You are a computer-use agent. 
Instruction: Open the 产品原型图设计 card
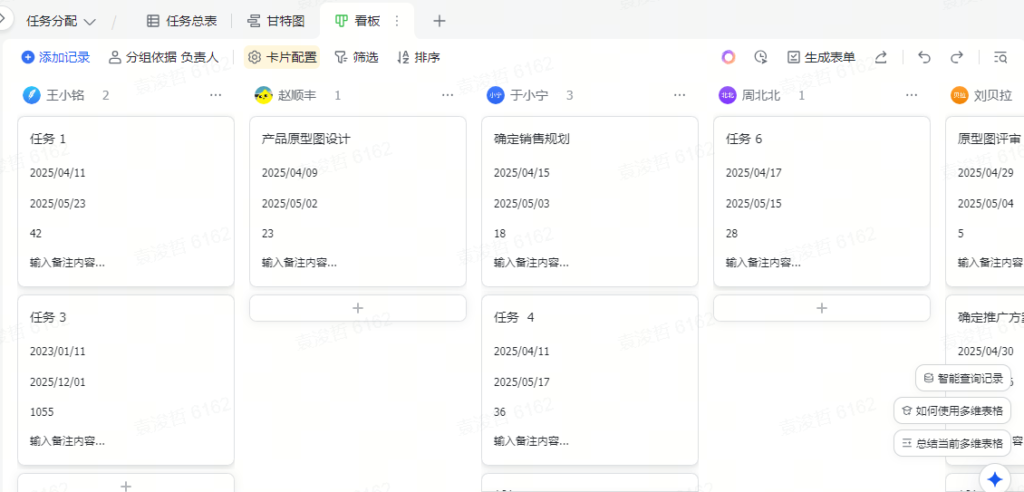[x=357, y=200]
